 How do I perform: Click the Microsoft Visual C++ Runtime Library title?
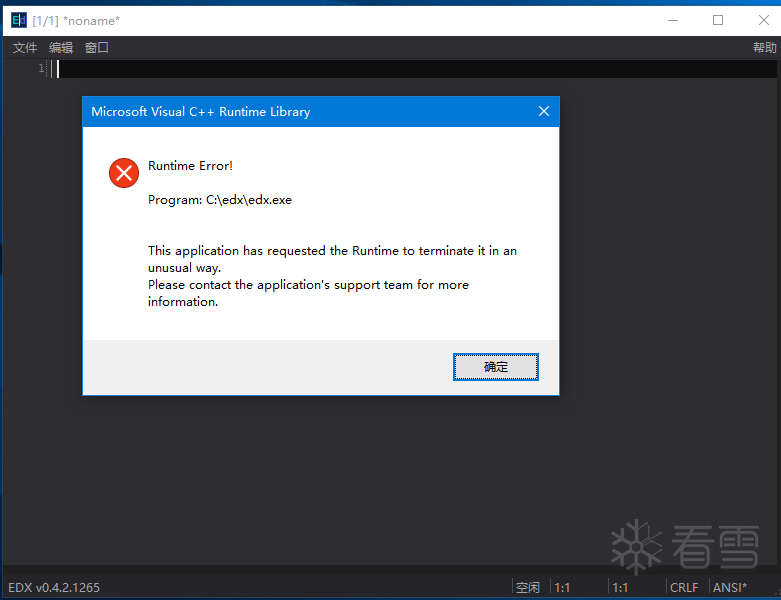tap(201, 112)
